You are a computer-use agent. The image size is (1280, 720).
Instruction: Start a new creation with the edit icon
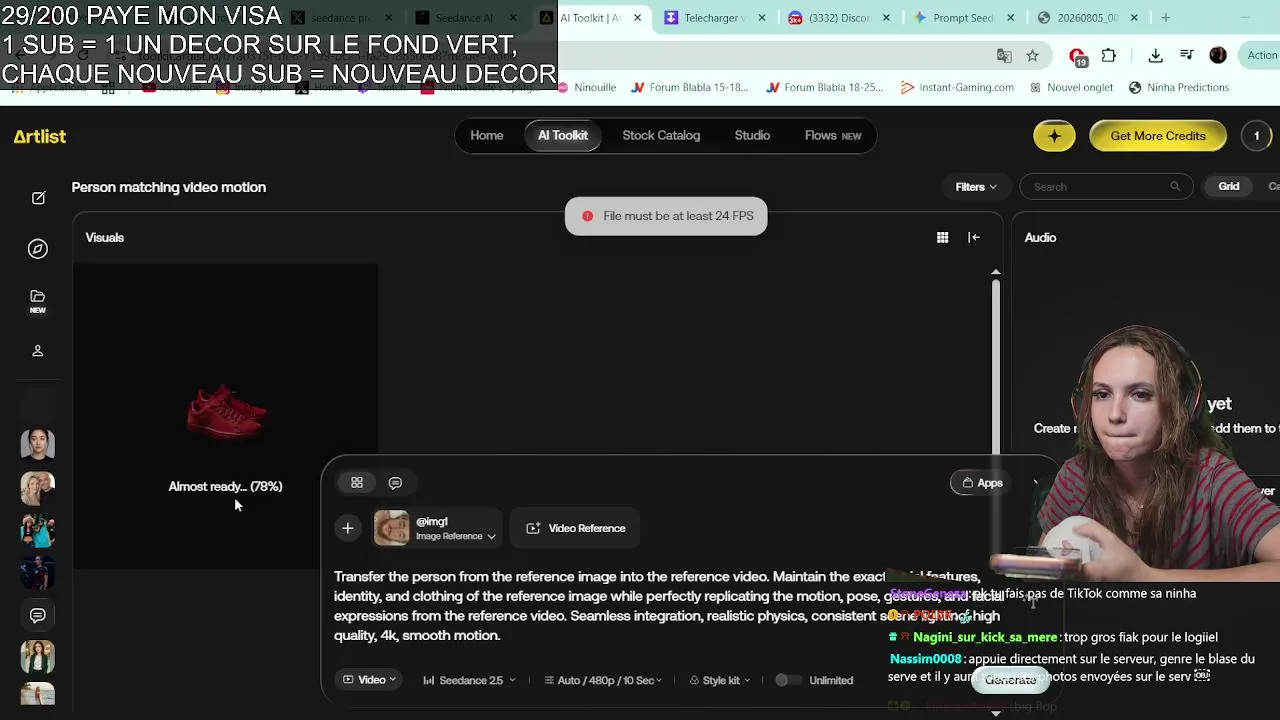click(x=38, y=198)
